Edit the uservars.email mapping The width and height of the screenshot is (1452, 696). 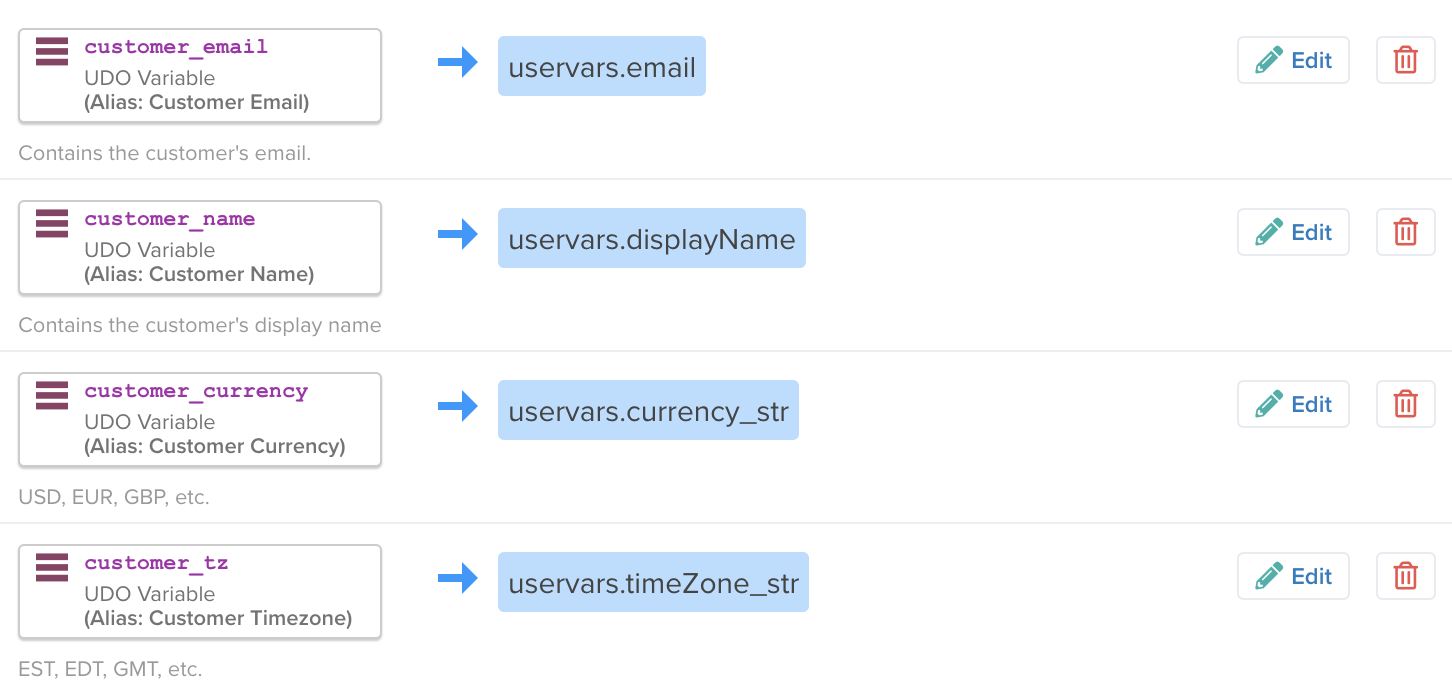click(x=1293, y=60)
